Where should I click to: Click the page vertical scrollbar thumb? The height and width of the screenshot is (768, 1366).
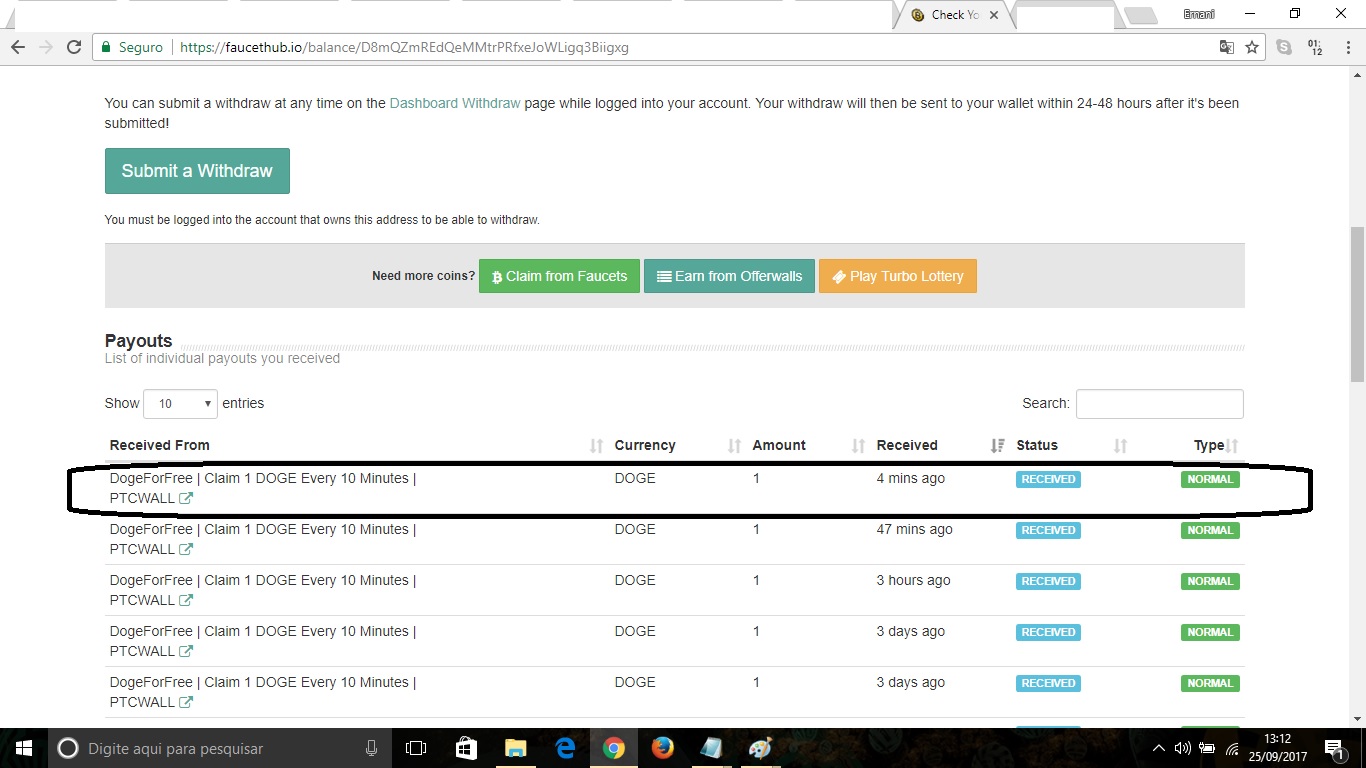pos(1357,305)
